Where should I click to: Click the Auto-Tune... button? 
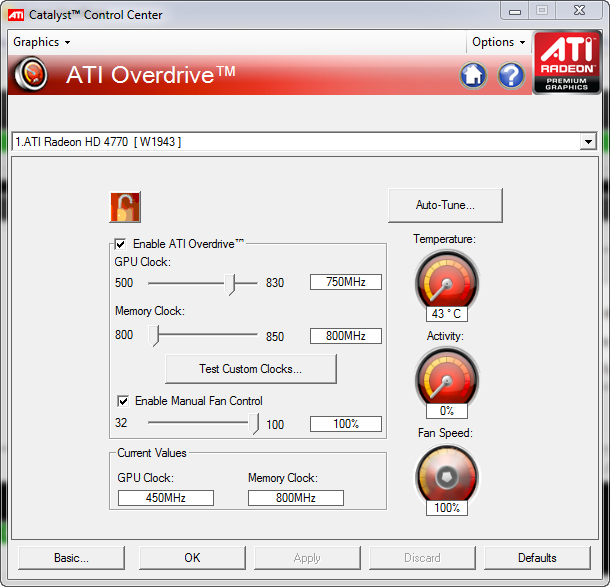pos(445,205)
